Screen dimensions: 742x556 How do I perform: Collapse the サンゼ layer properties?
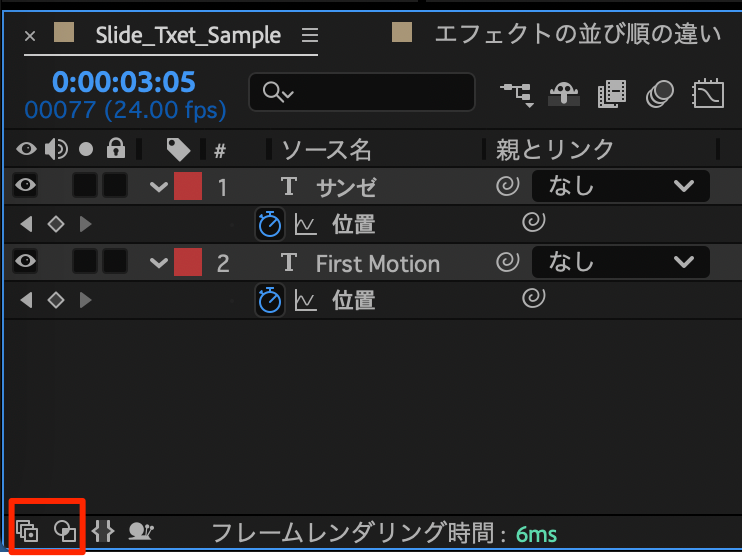[158, 187]
